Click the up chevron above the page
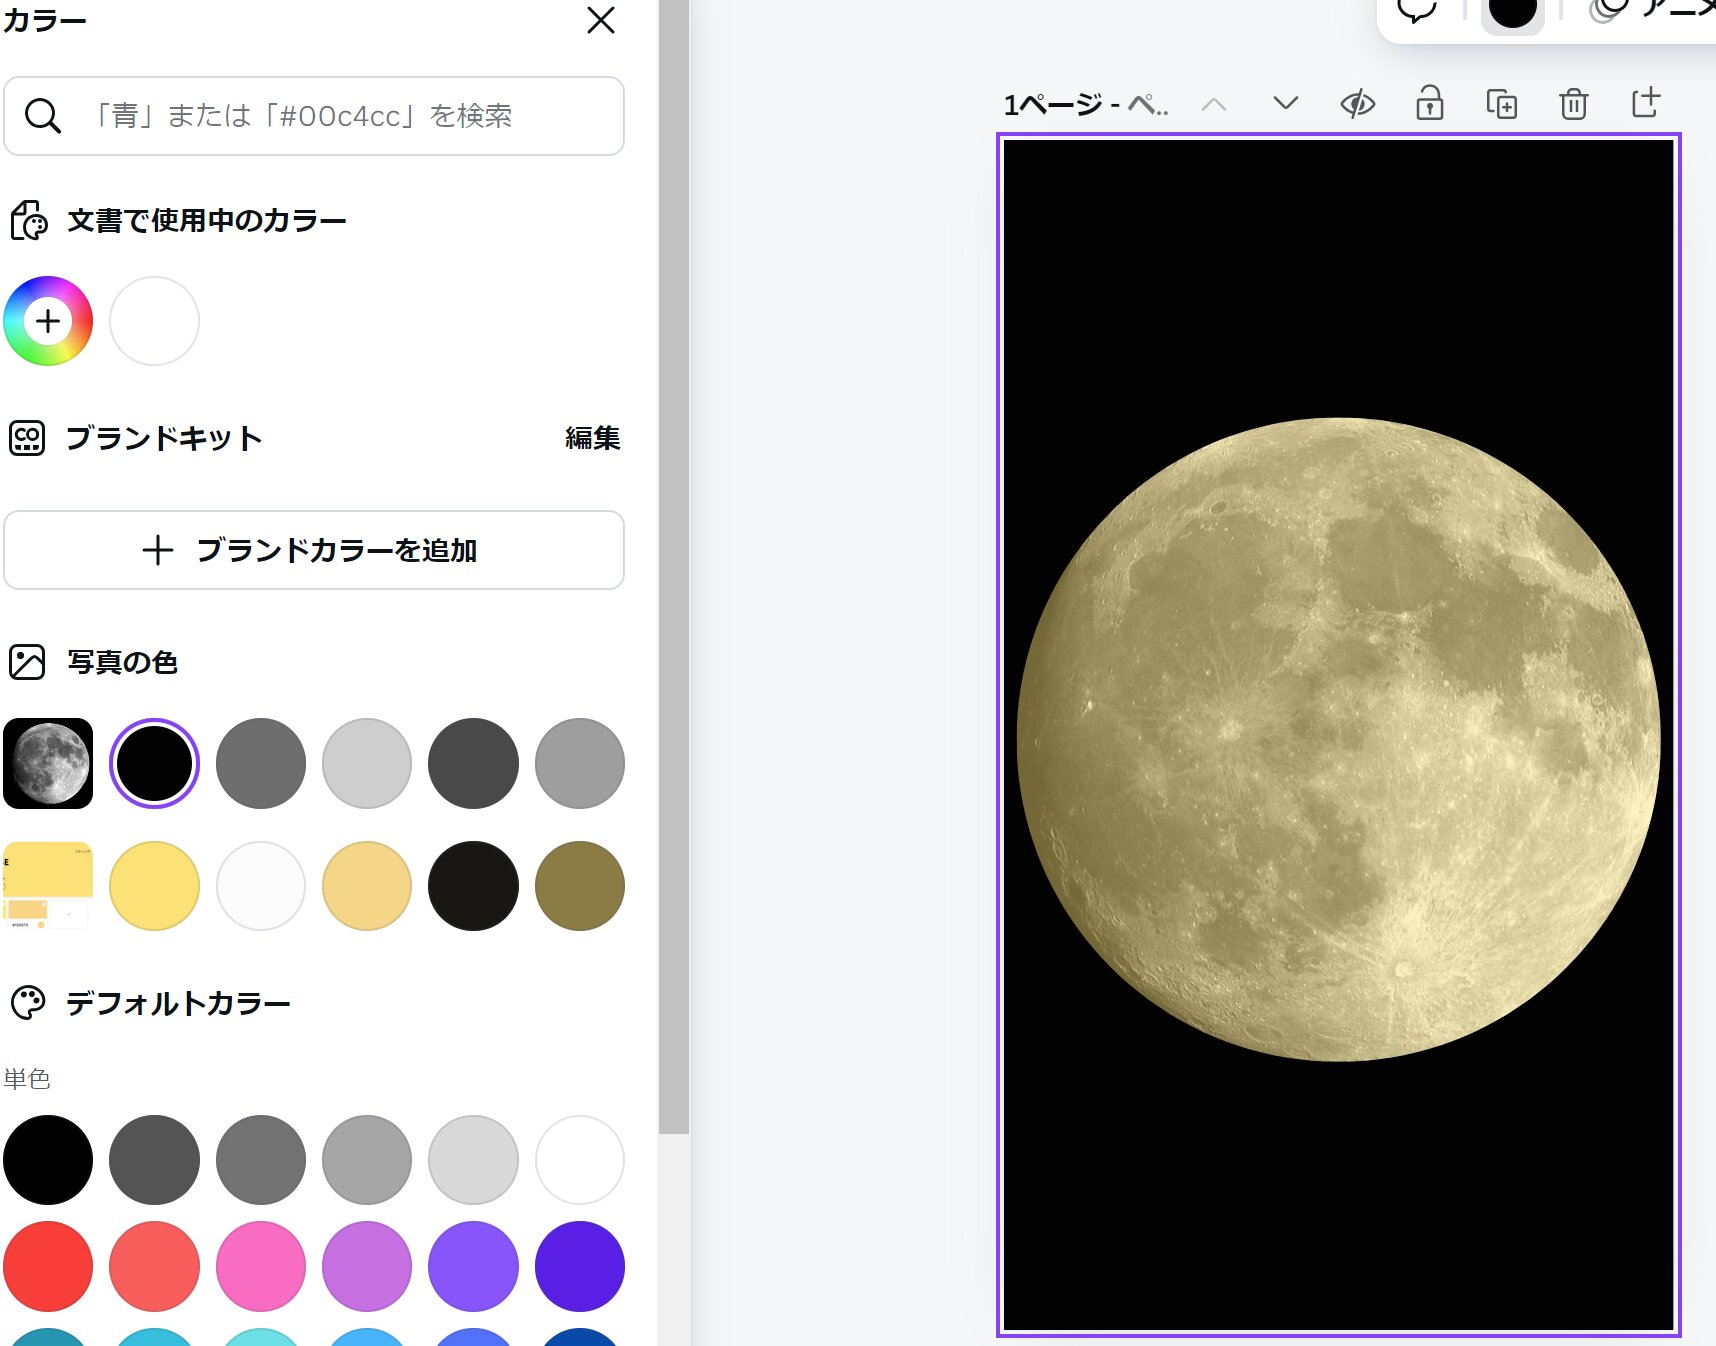 point(1216,103)
